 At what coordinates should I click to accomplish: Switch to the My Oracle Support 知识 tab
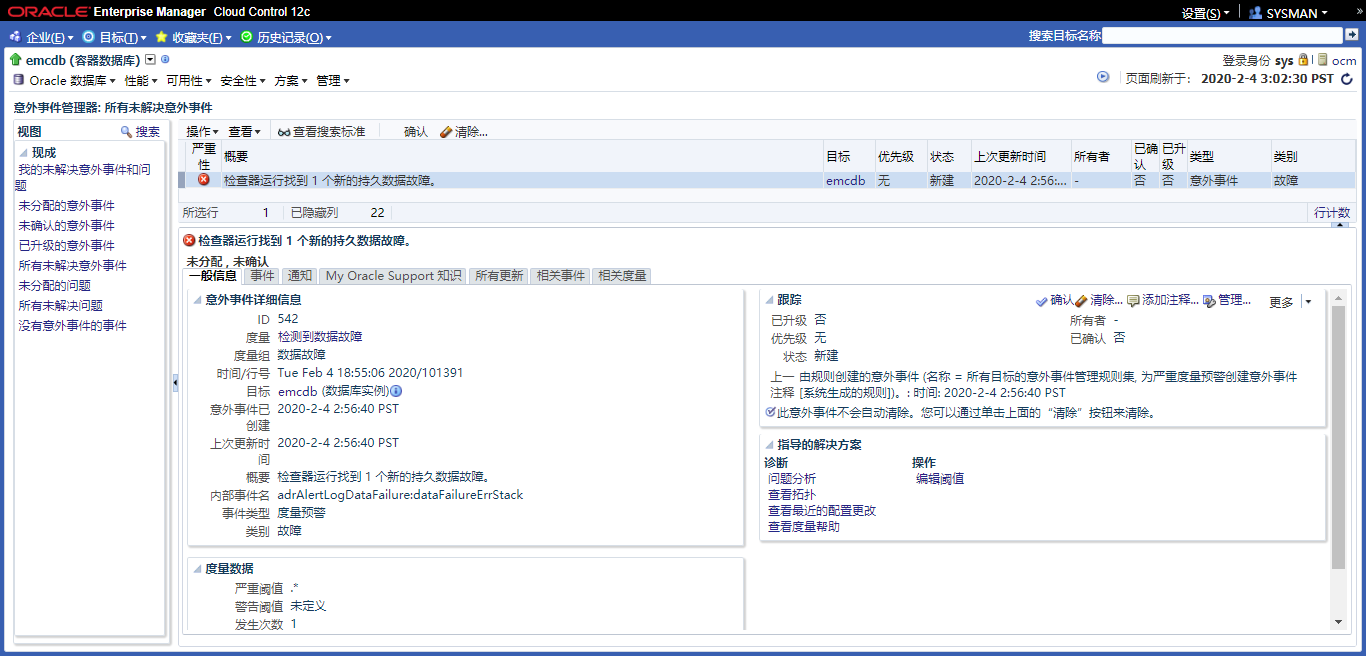pos(393,276)
